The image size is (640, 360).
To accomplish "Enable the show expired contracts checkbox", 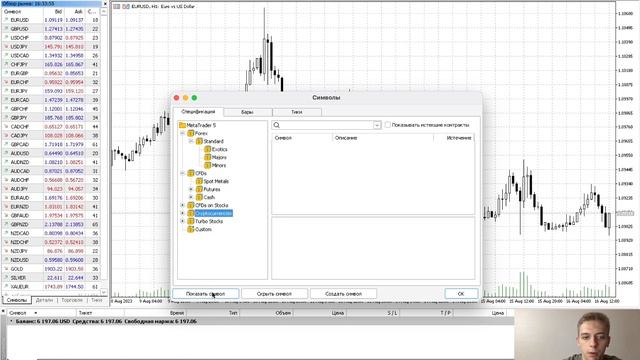I will (387, 125).
